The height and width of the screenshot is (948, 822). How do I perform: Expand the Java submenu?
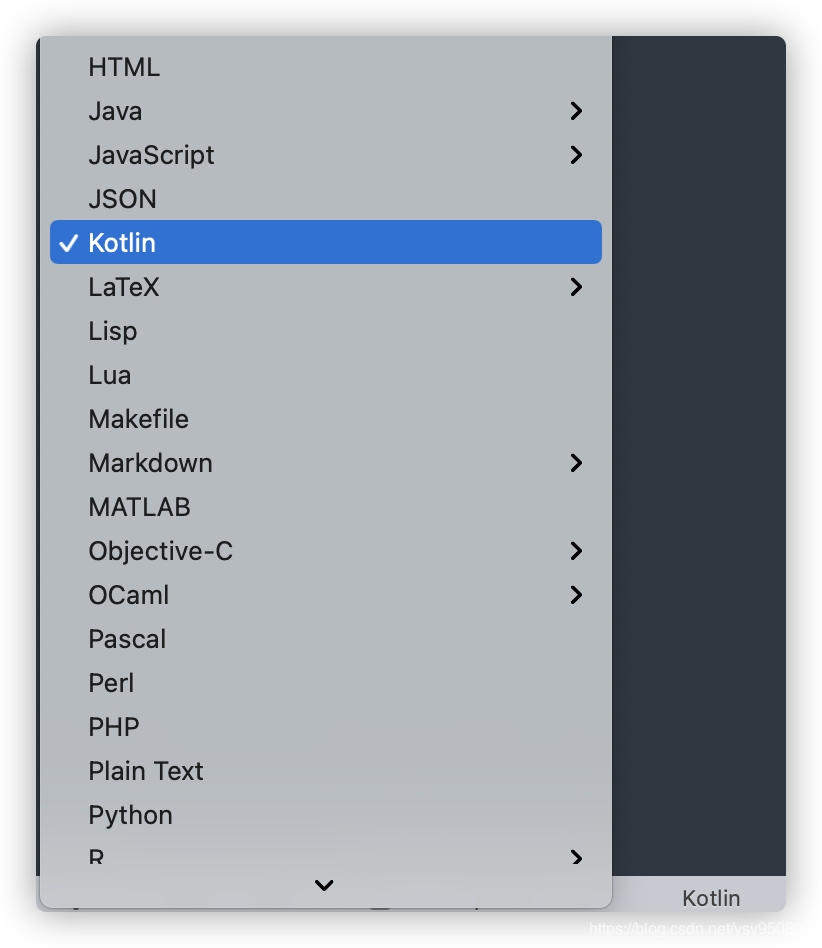pos(576,111)
